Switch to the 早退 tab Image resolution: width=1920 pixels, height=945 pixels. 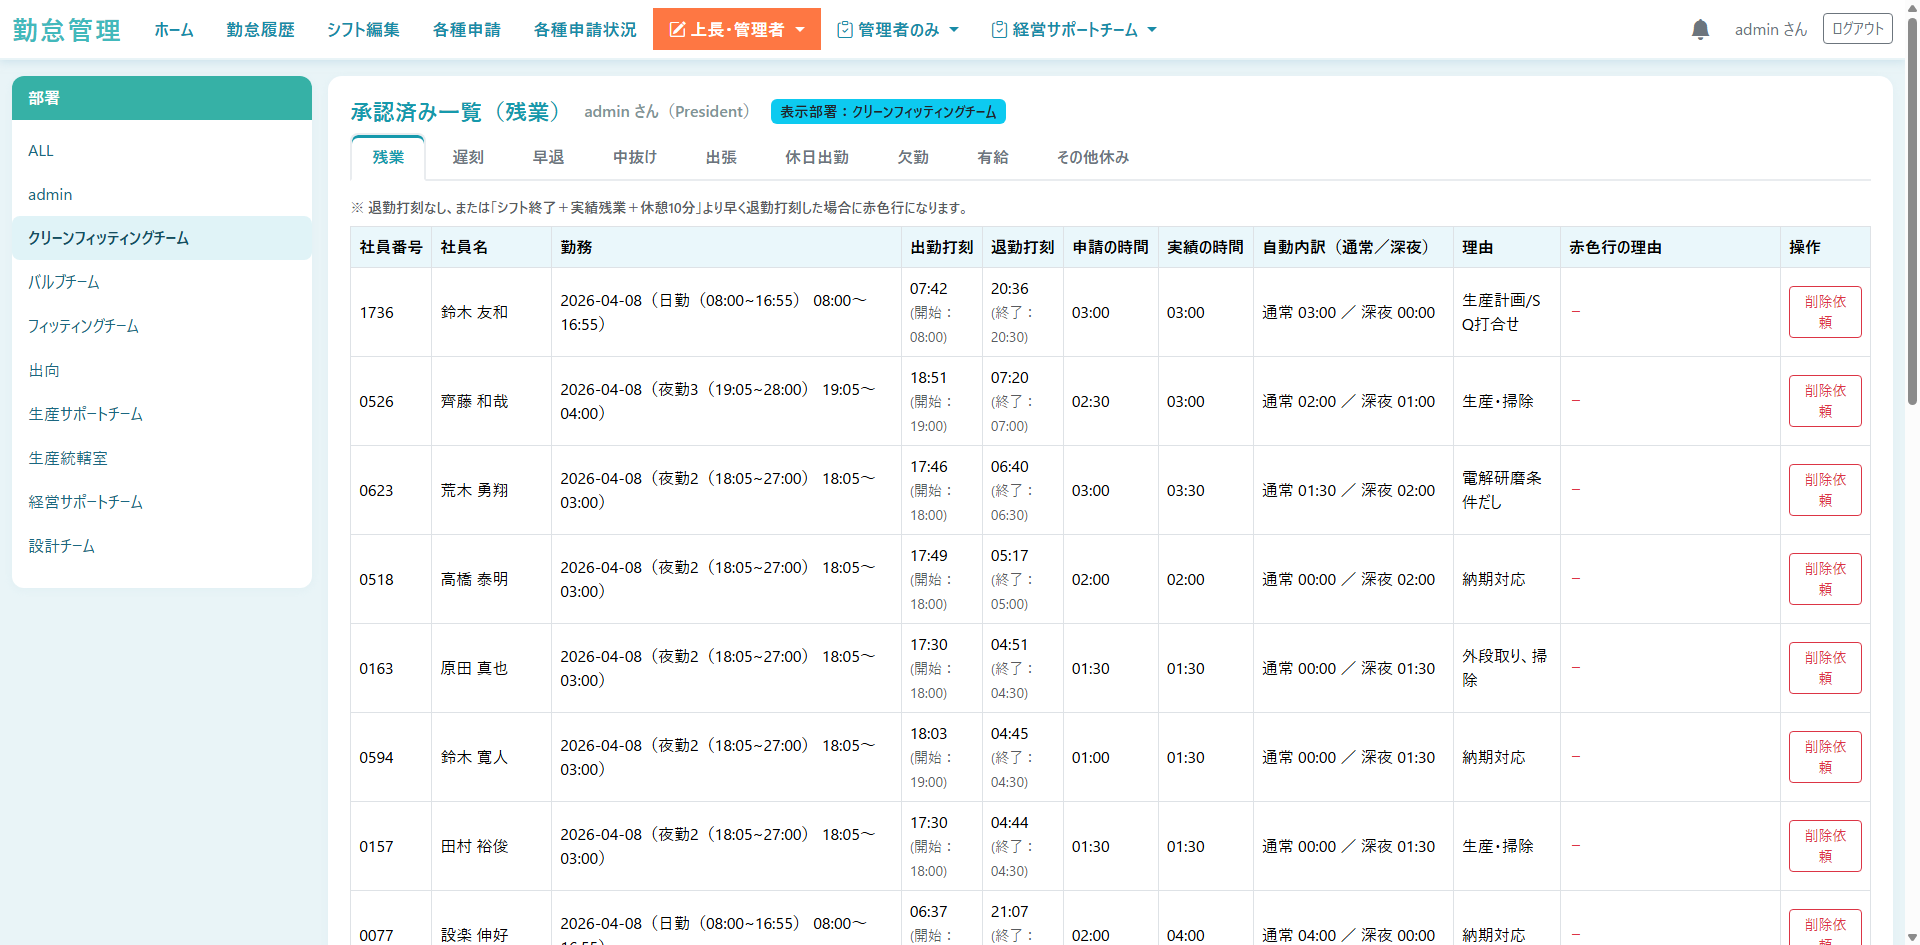[x=548, y=157]
